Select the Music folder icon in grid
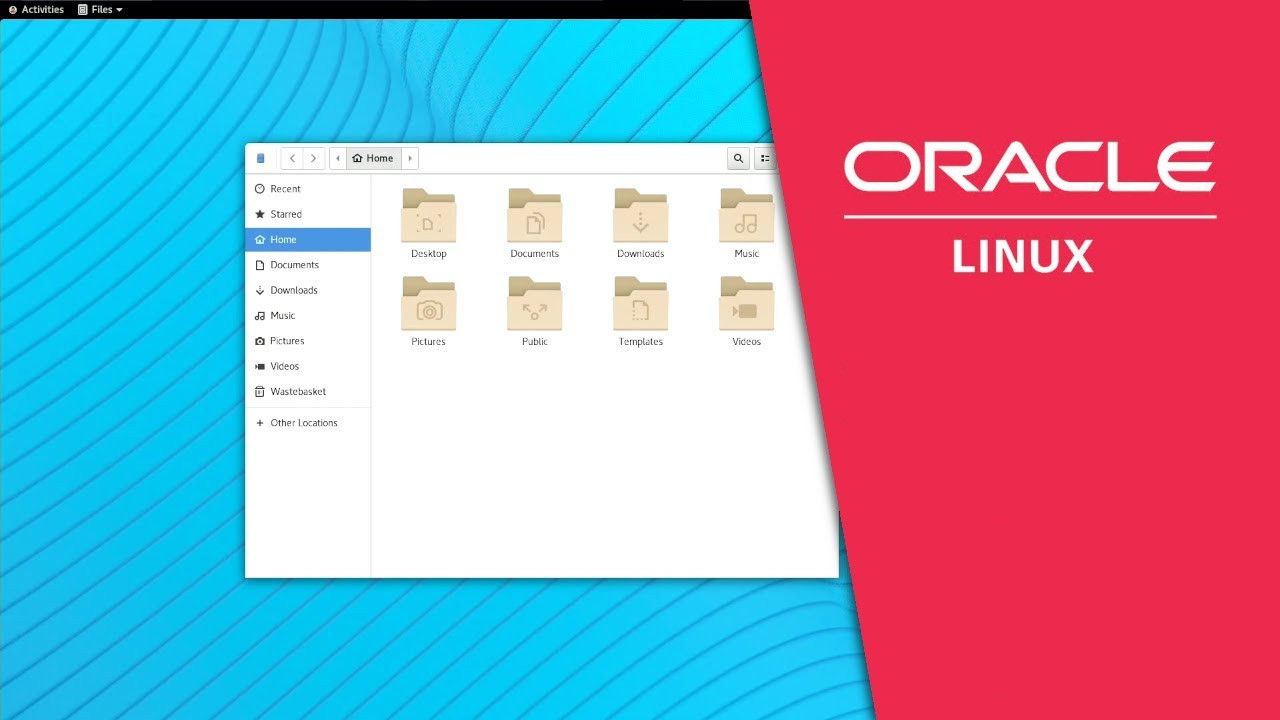Viewport: 1280px width, 720px height. 746,216
